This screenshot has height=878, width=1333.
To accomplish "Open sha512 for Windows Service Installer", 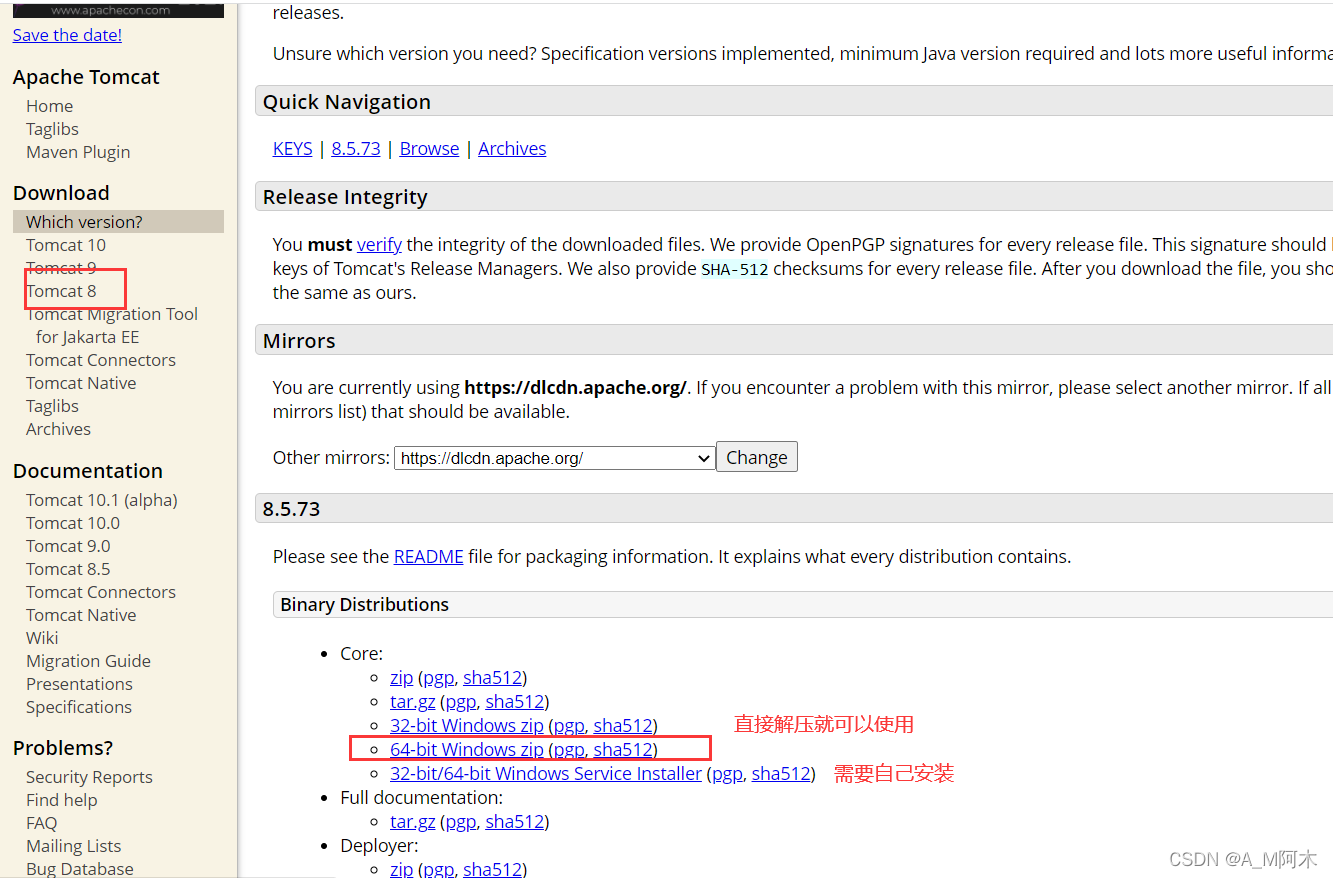I will [781, 774].
